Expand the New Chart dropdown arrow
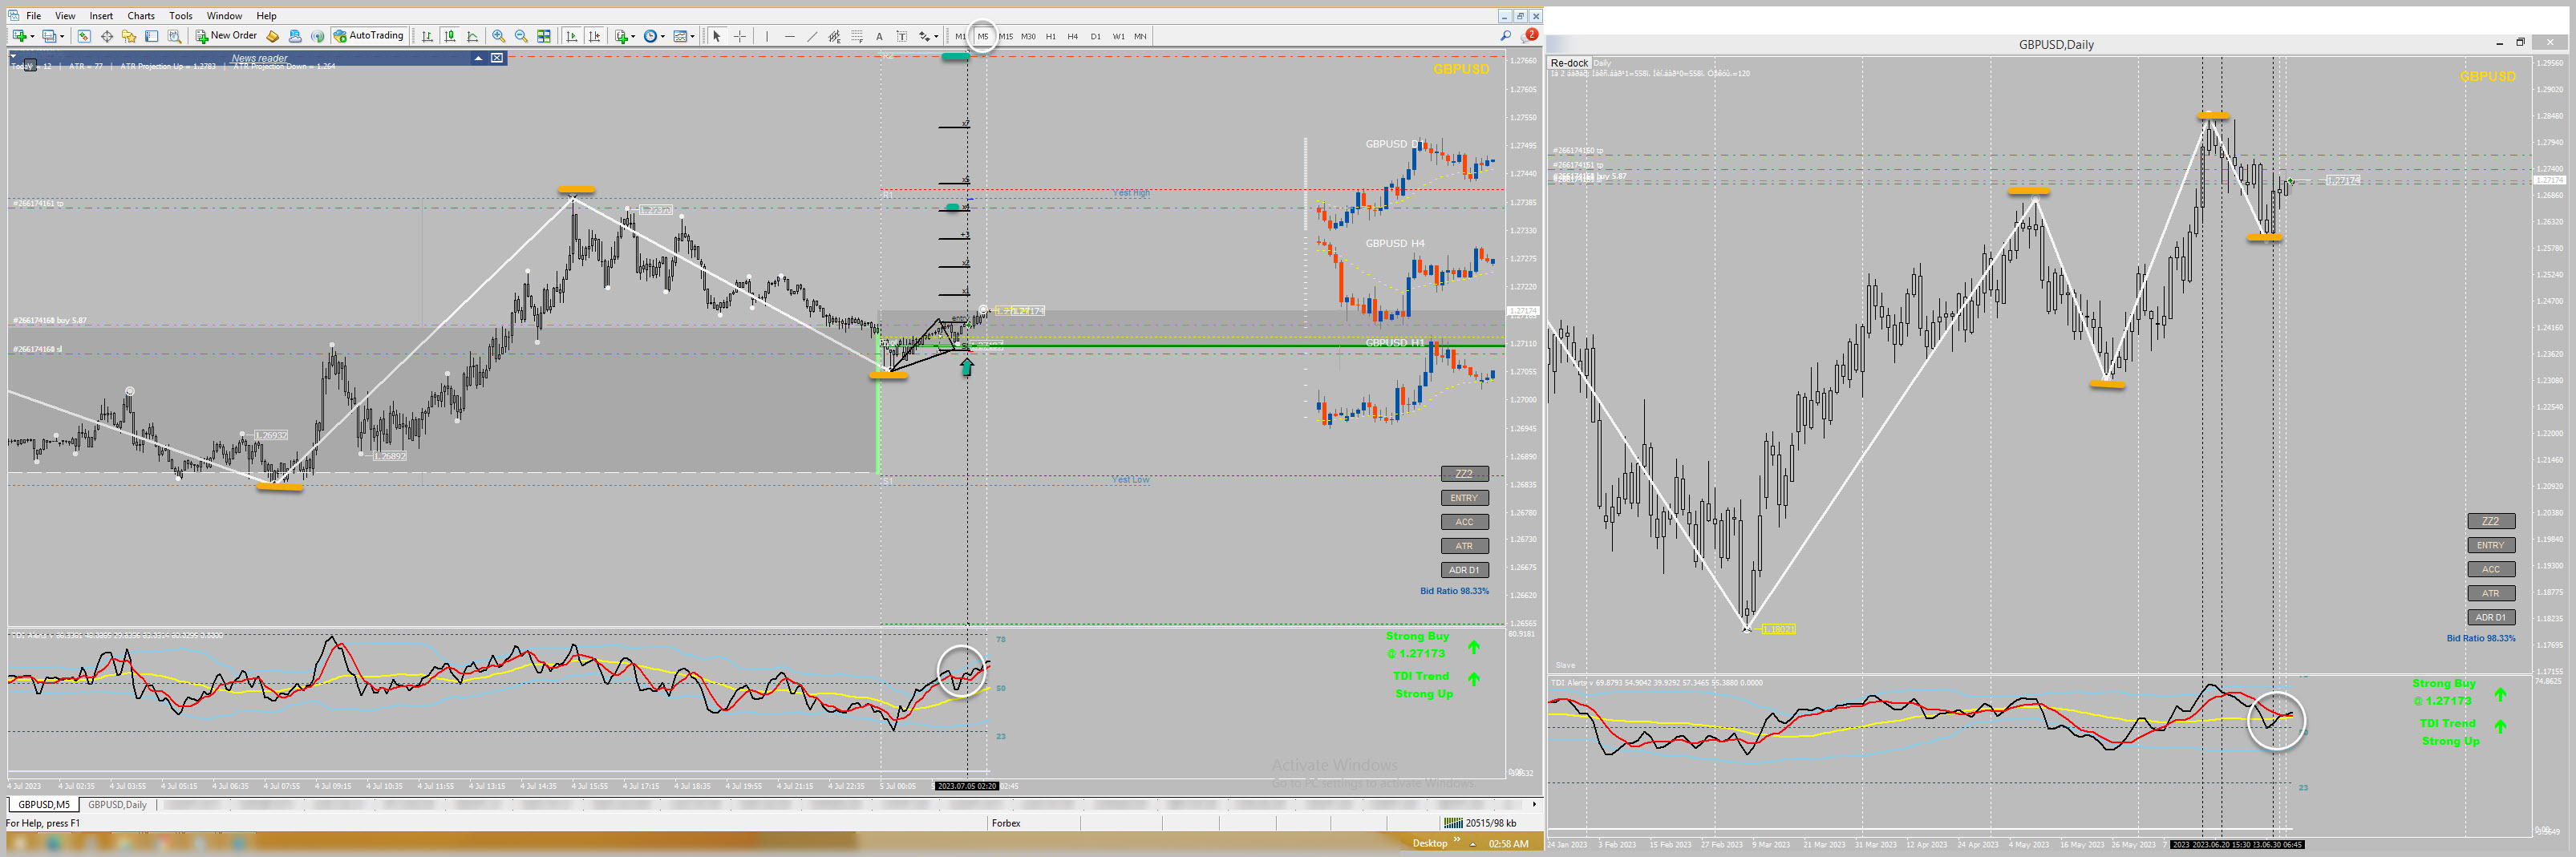 click(32, 37)
